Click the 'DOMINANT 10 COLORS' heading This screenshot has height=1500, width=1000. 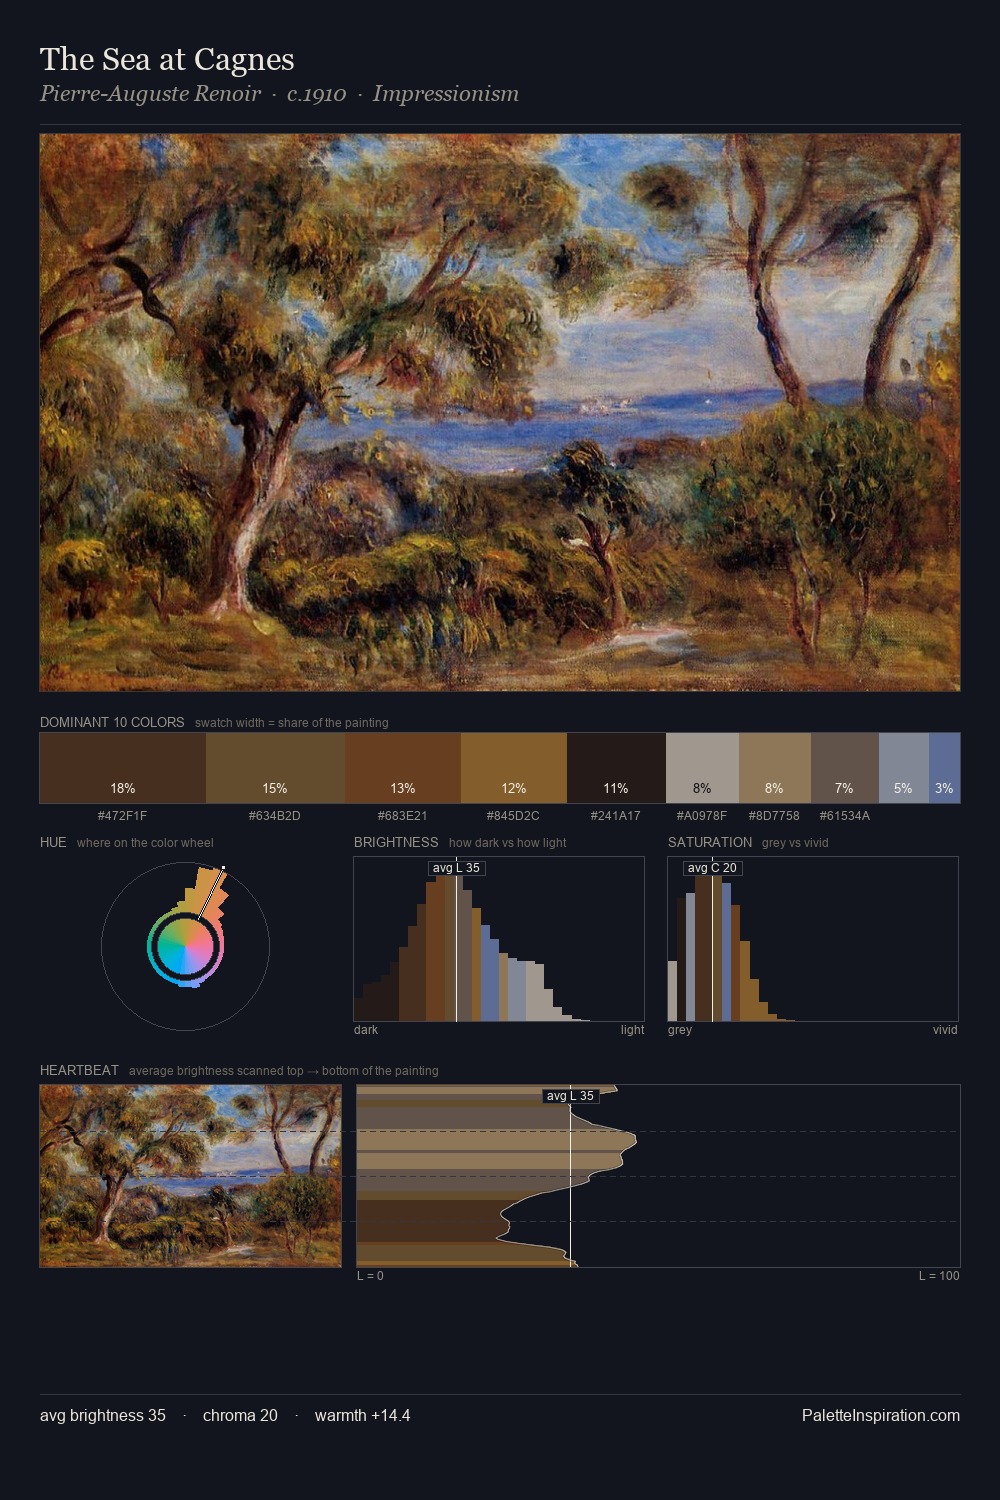coord(112,722)
